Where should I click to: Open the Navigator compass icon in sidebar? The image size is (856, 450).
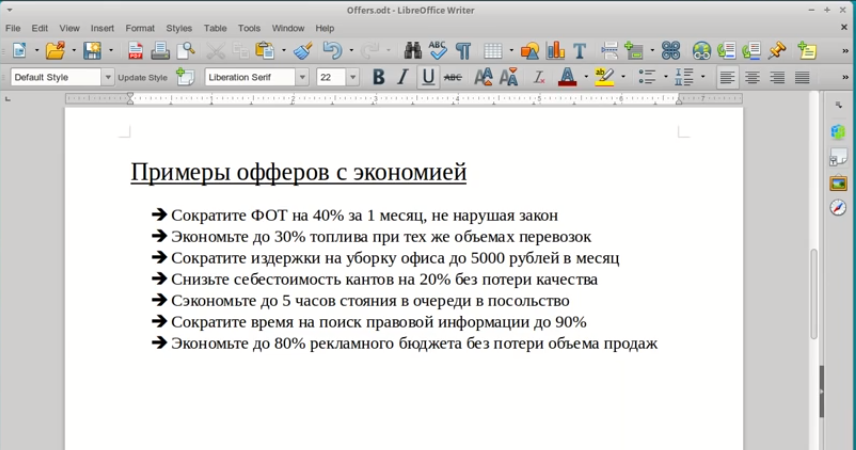point(838,208)
